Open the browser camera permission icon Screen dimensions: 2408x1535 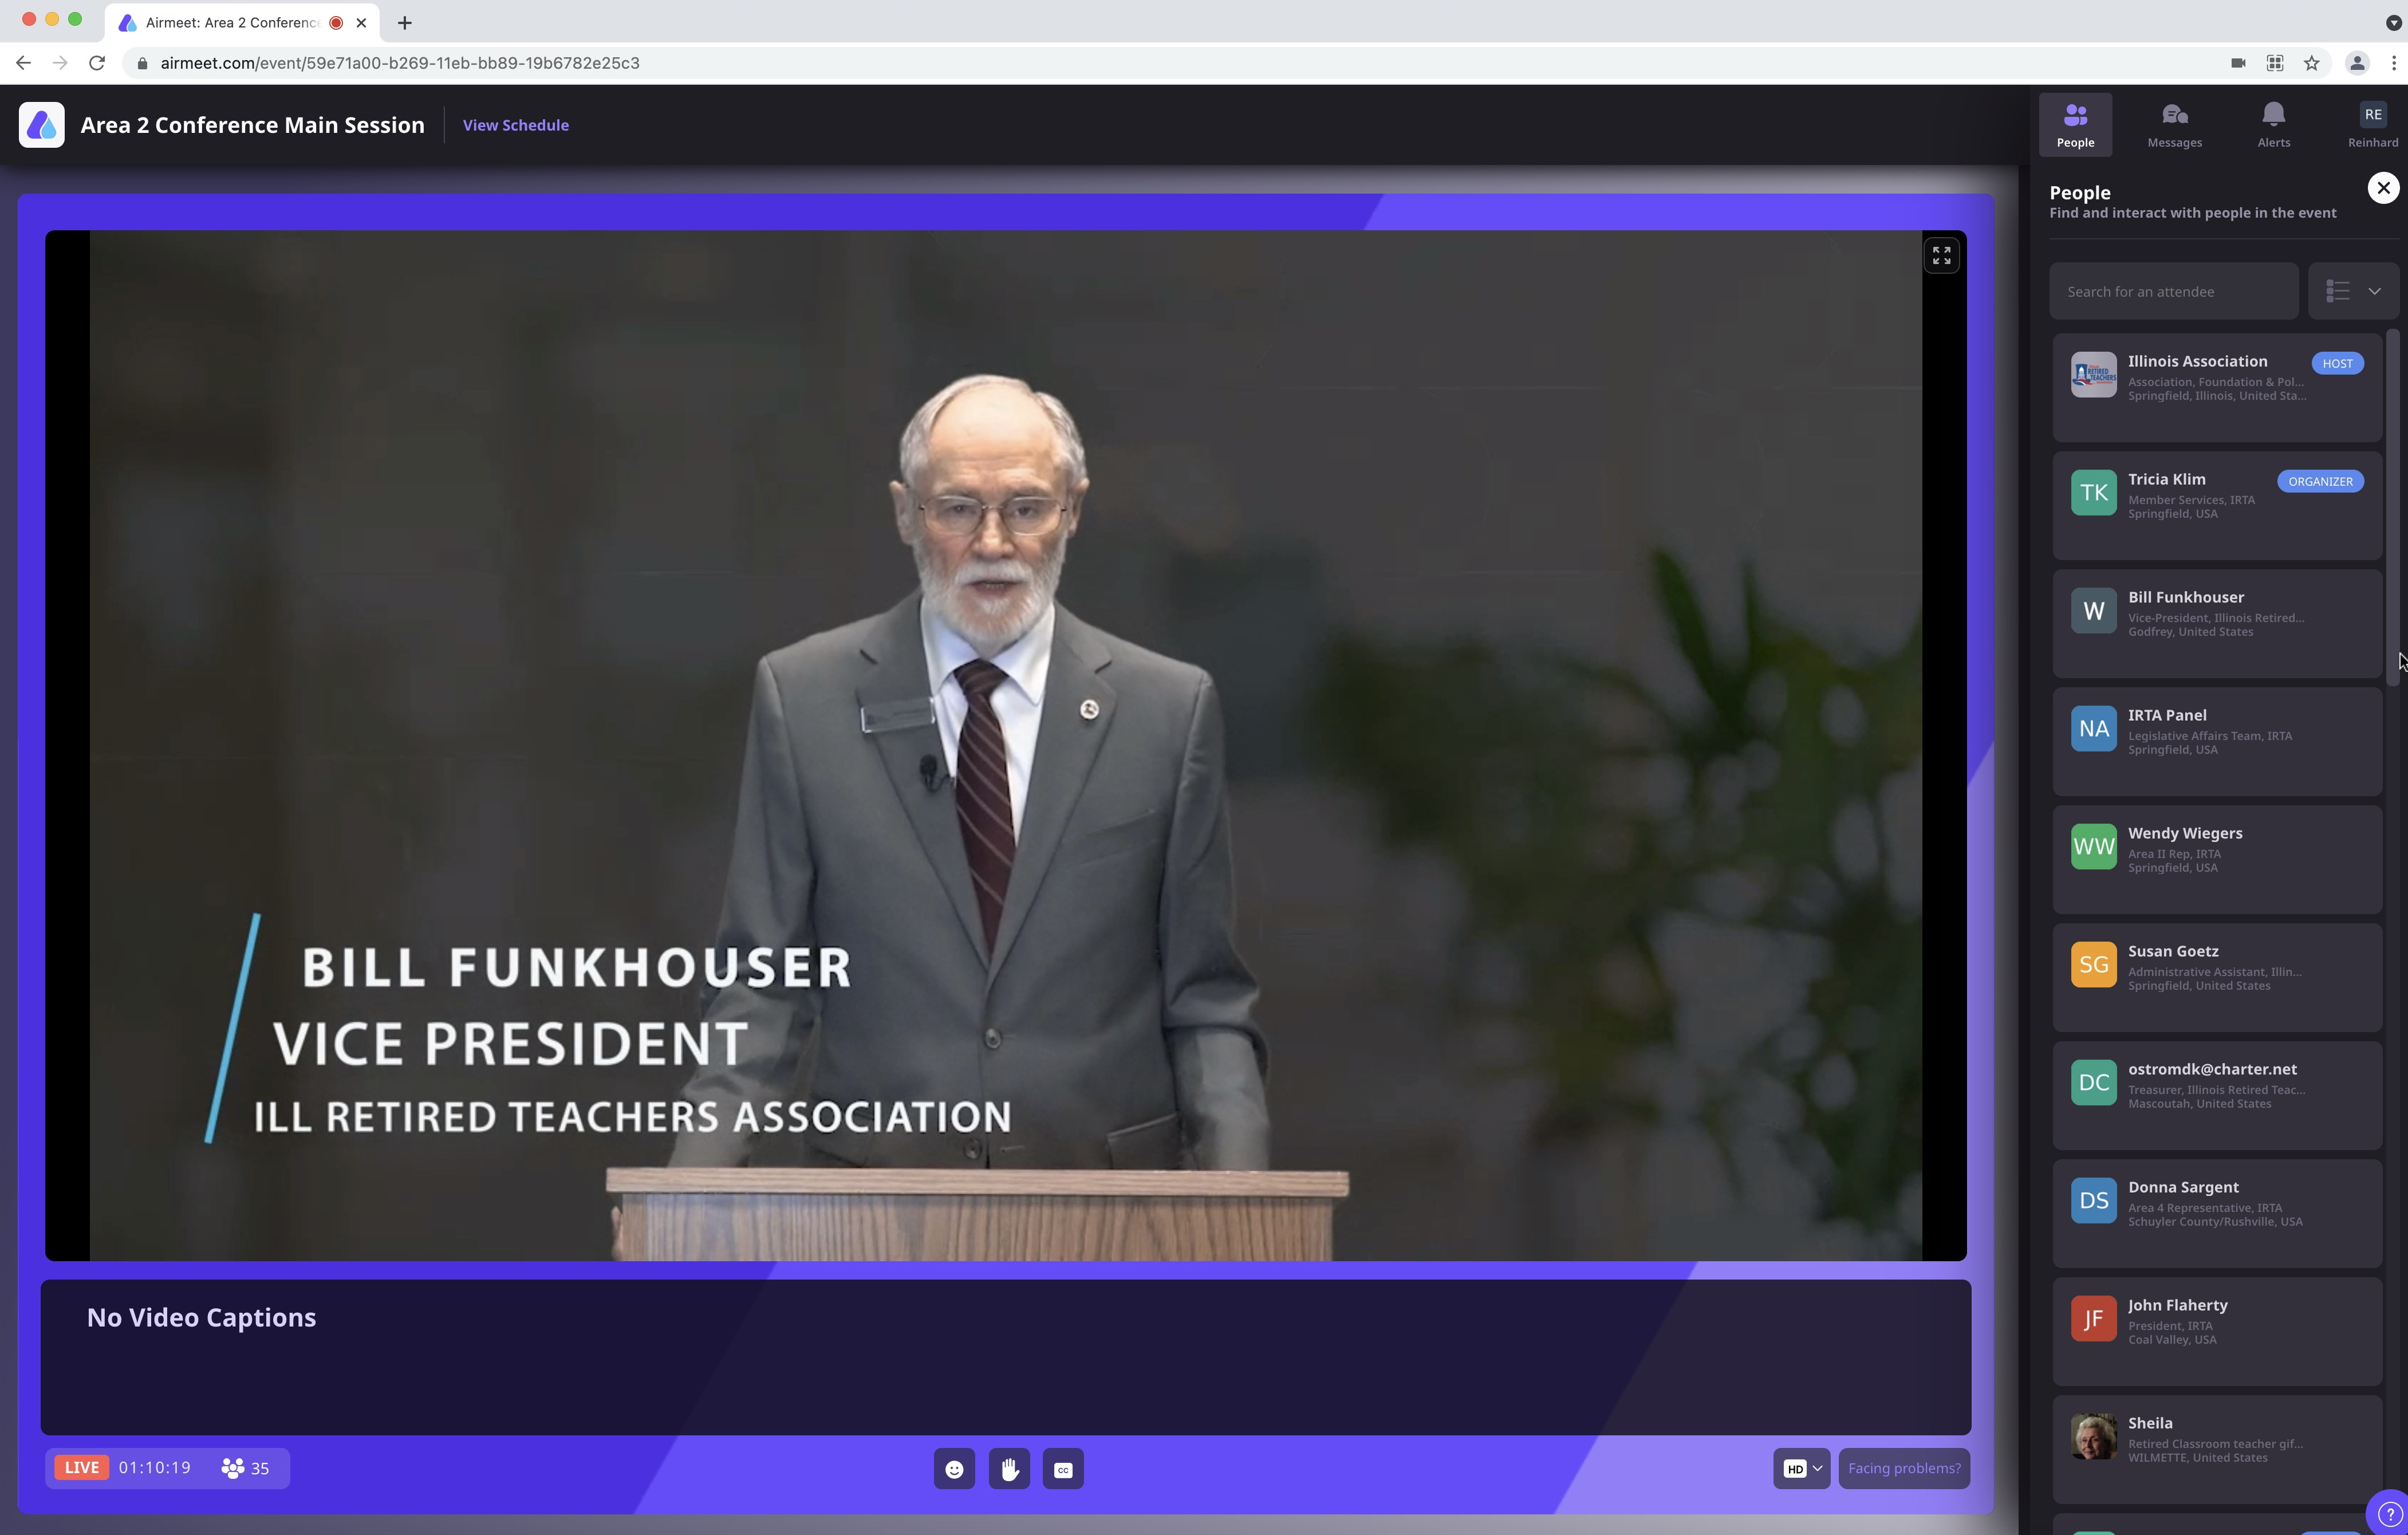coord(2238,63)
